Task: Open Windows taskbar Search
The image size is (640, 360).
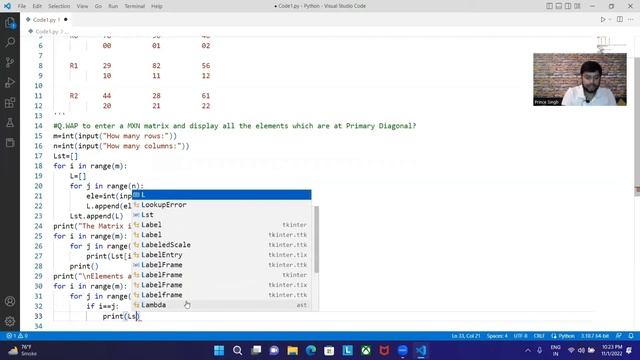Action: tap(238, 351)
